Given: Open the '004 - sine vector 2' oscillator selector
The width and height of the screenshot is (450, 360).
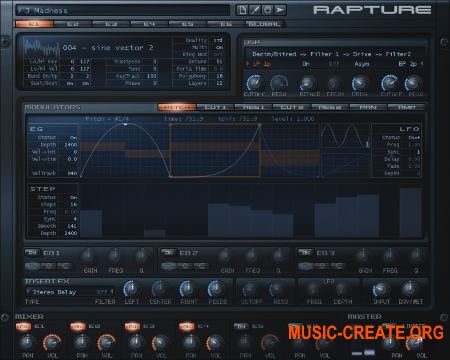Looking at the screenshot, I should (108, 48).
